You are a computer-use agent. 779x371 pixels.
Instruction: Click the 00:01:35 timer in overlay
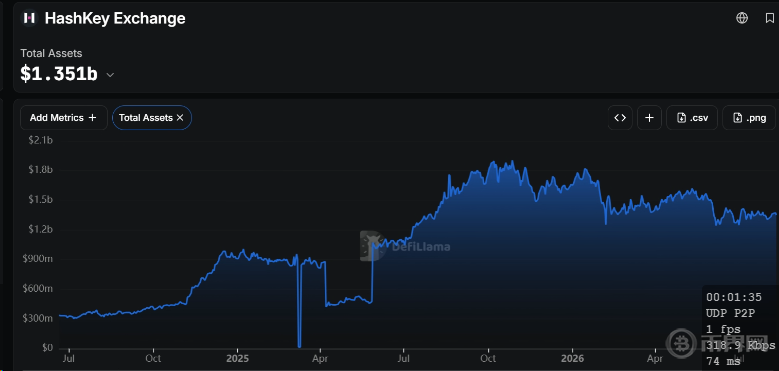(734, 297)
